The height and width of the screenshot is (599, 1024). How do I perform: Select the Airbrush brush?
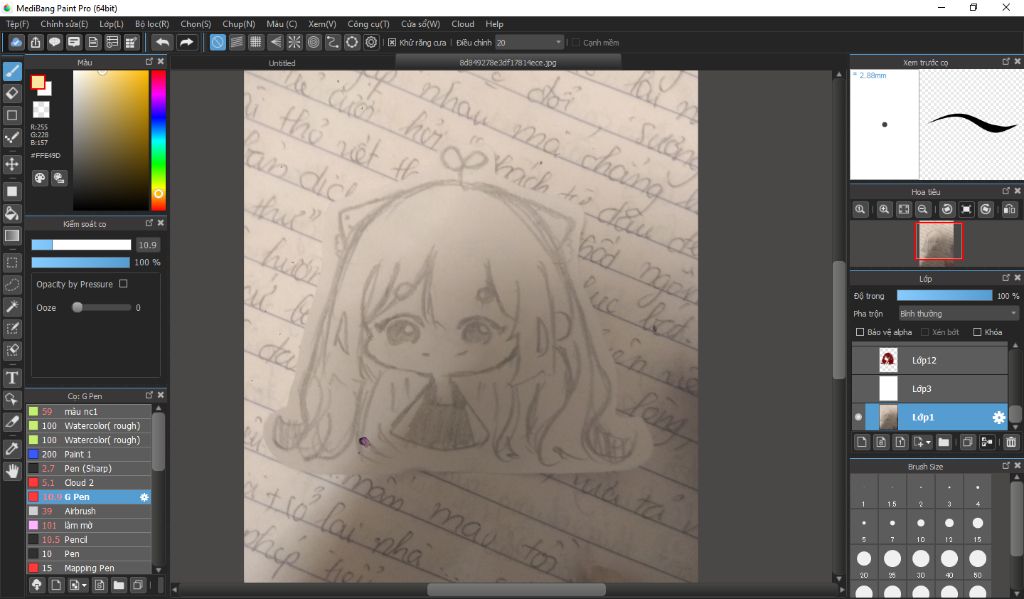[x=89, y=511]
